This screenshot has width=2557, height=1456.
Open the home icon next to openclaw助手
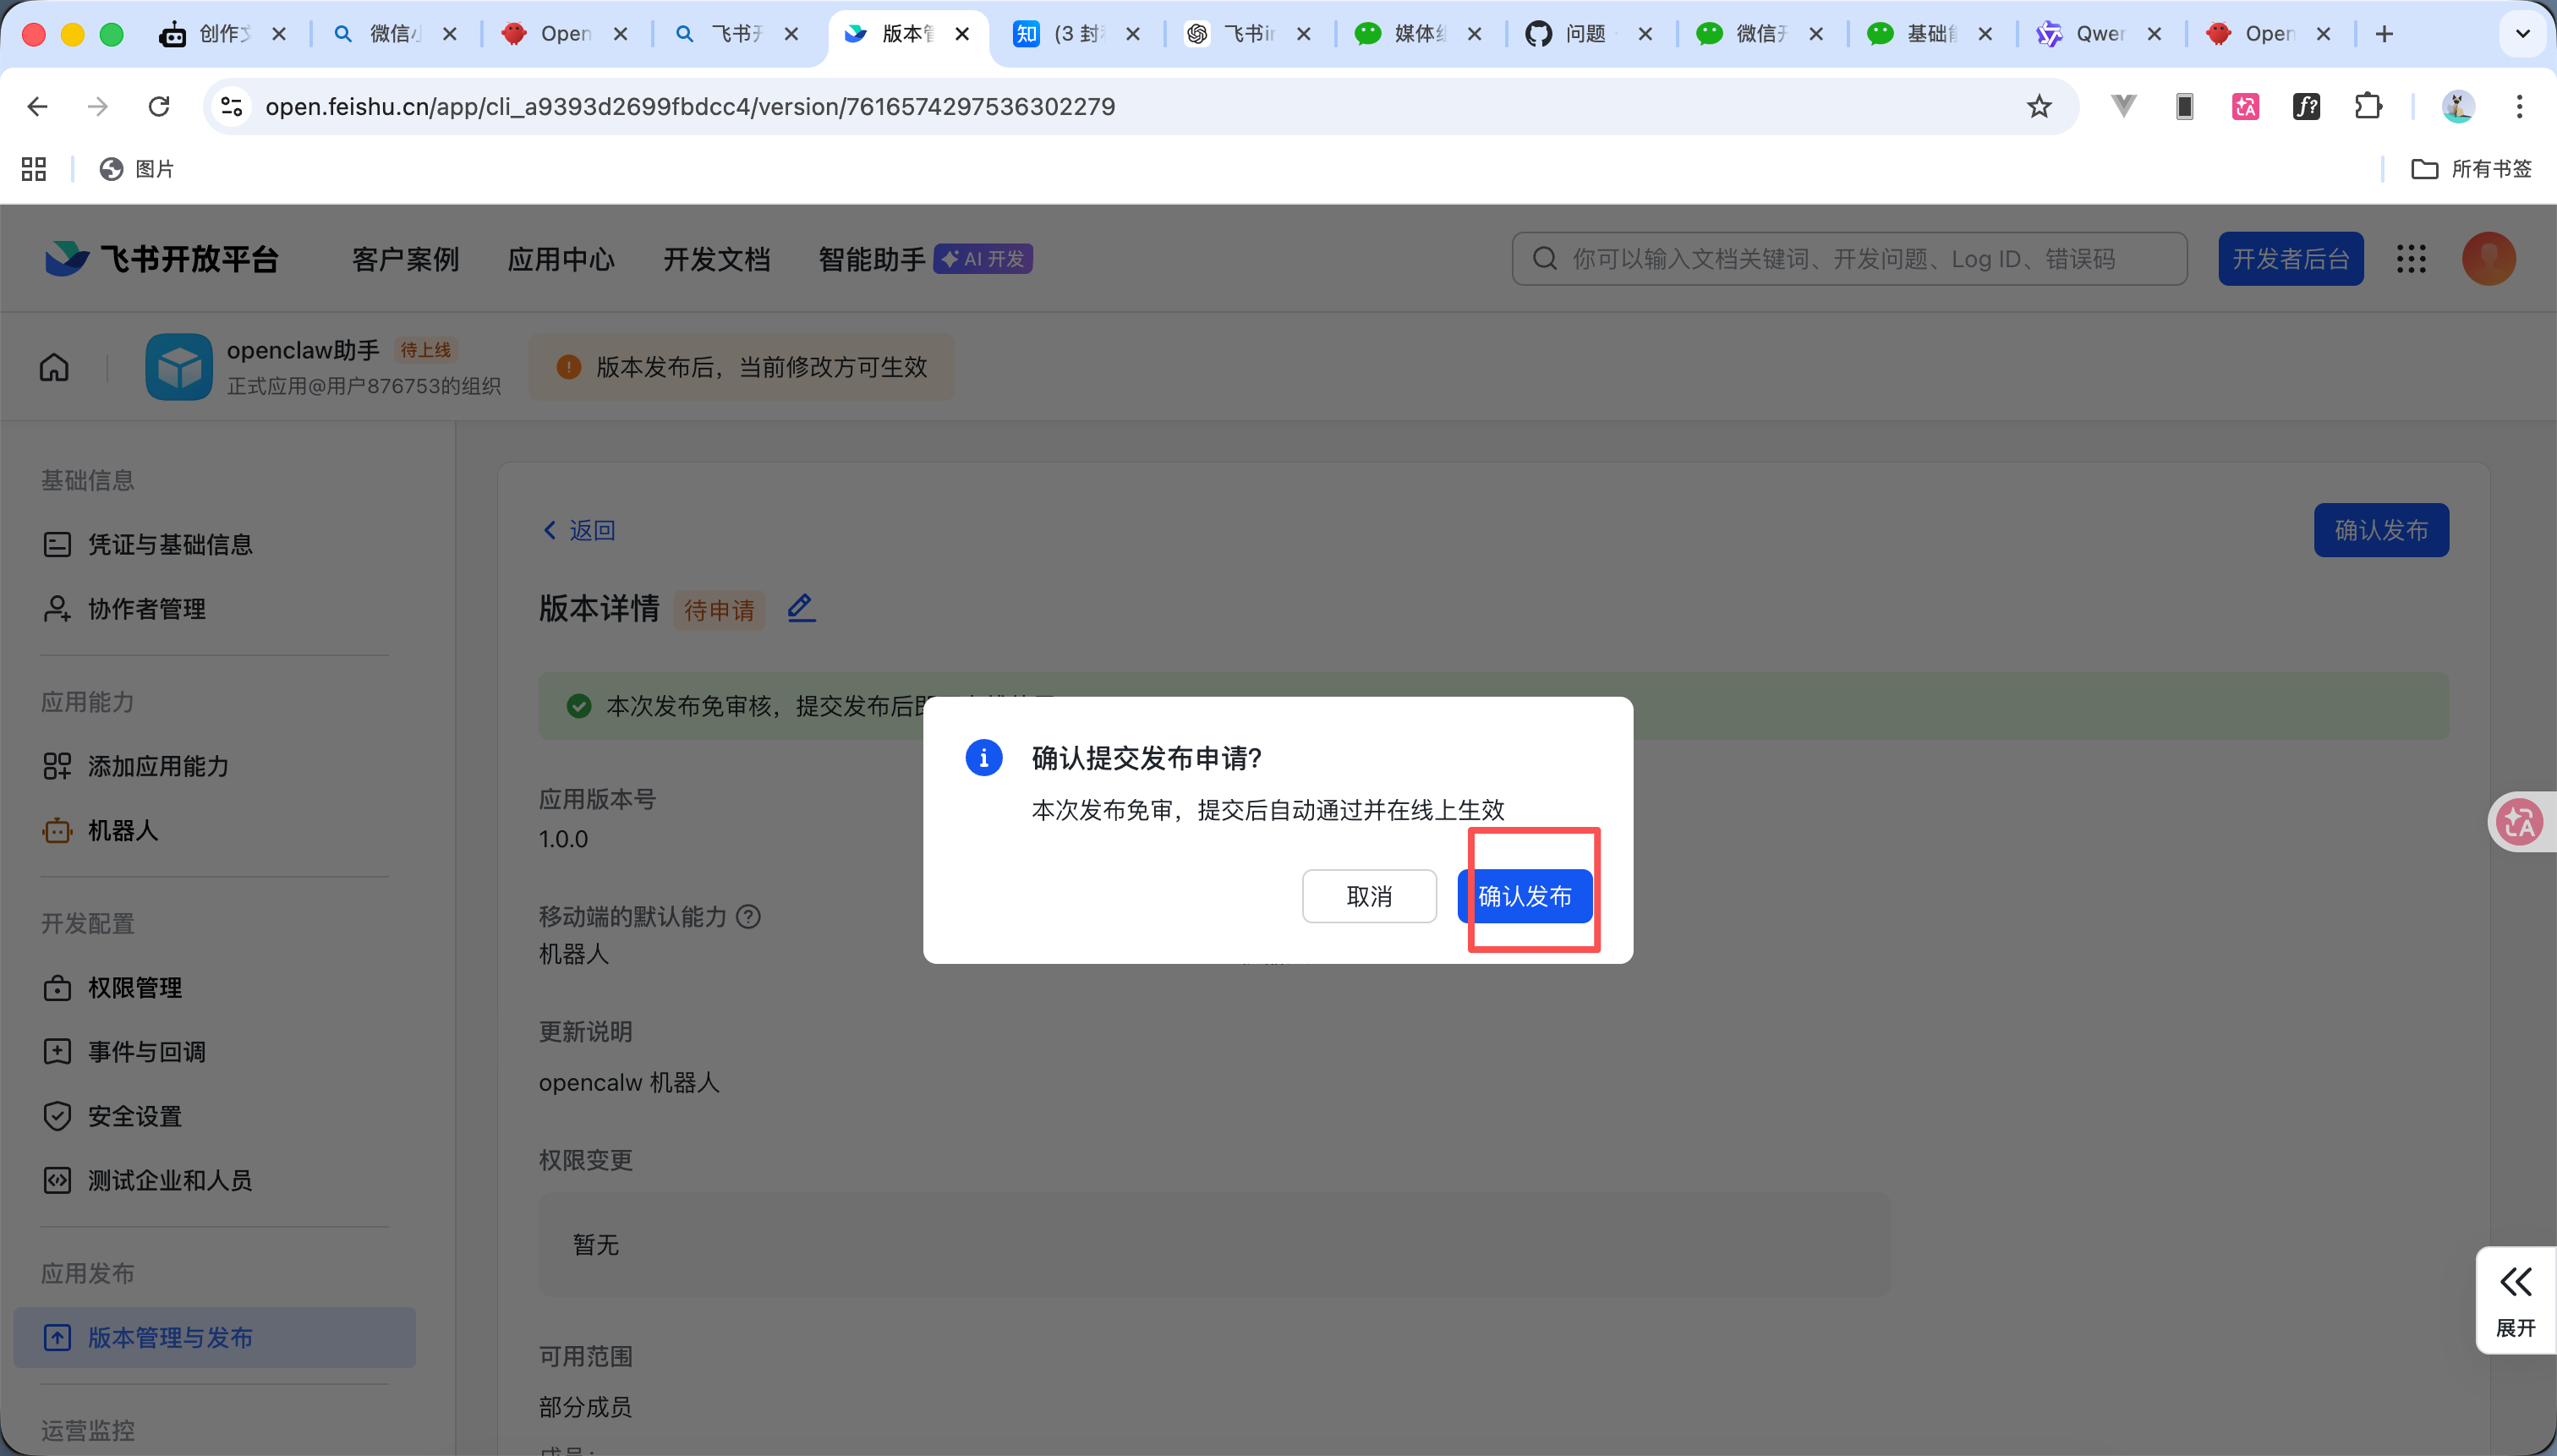(x=54, y=367)
